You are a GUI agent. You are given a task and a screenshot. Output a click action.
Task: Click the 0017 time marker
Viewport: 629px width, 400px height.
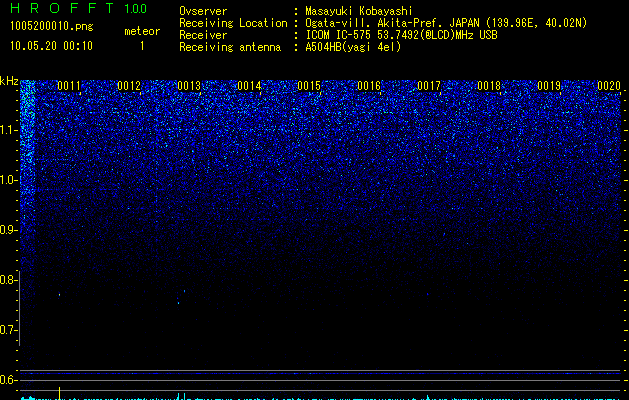(x=429, y=86)
